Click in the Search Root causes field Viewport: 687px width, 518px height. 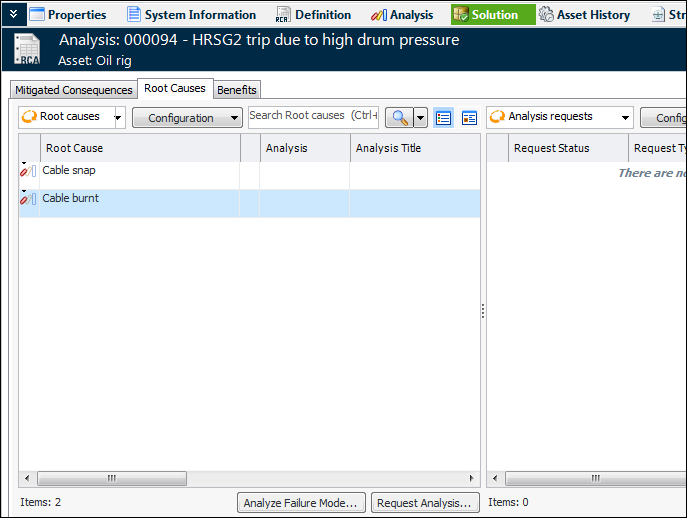[x=313, y=117]
